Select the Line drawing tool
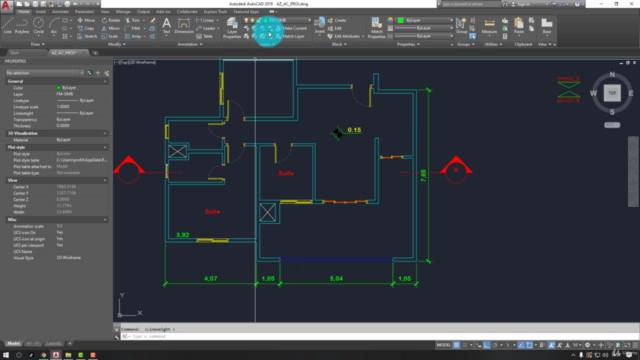640x360 pixels. (7, 25)
